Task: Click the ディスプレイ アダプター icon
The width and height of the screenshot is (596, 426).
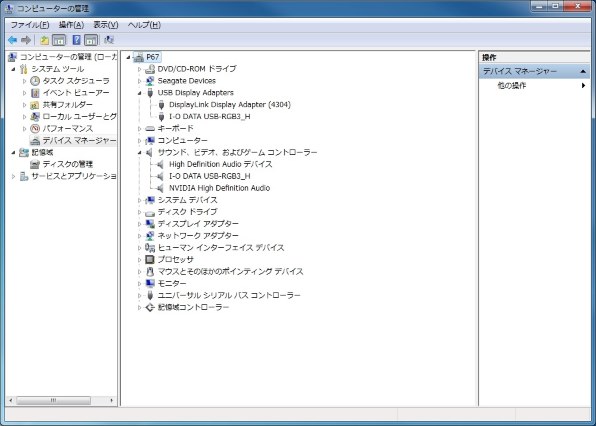Action: pos(150,224)
